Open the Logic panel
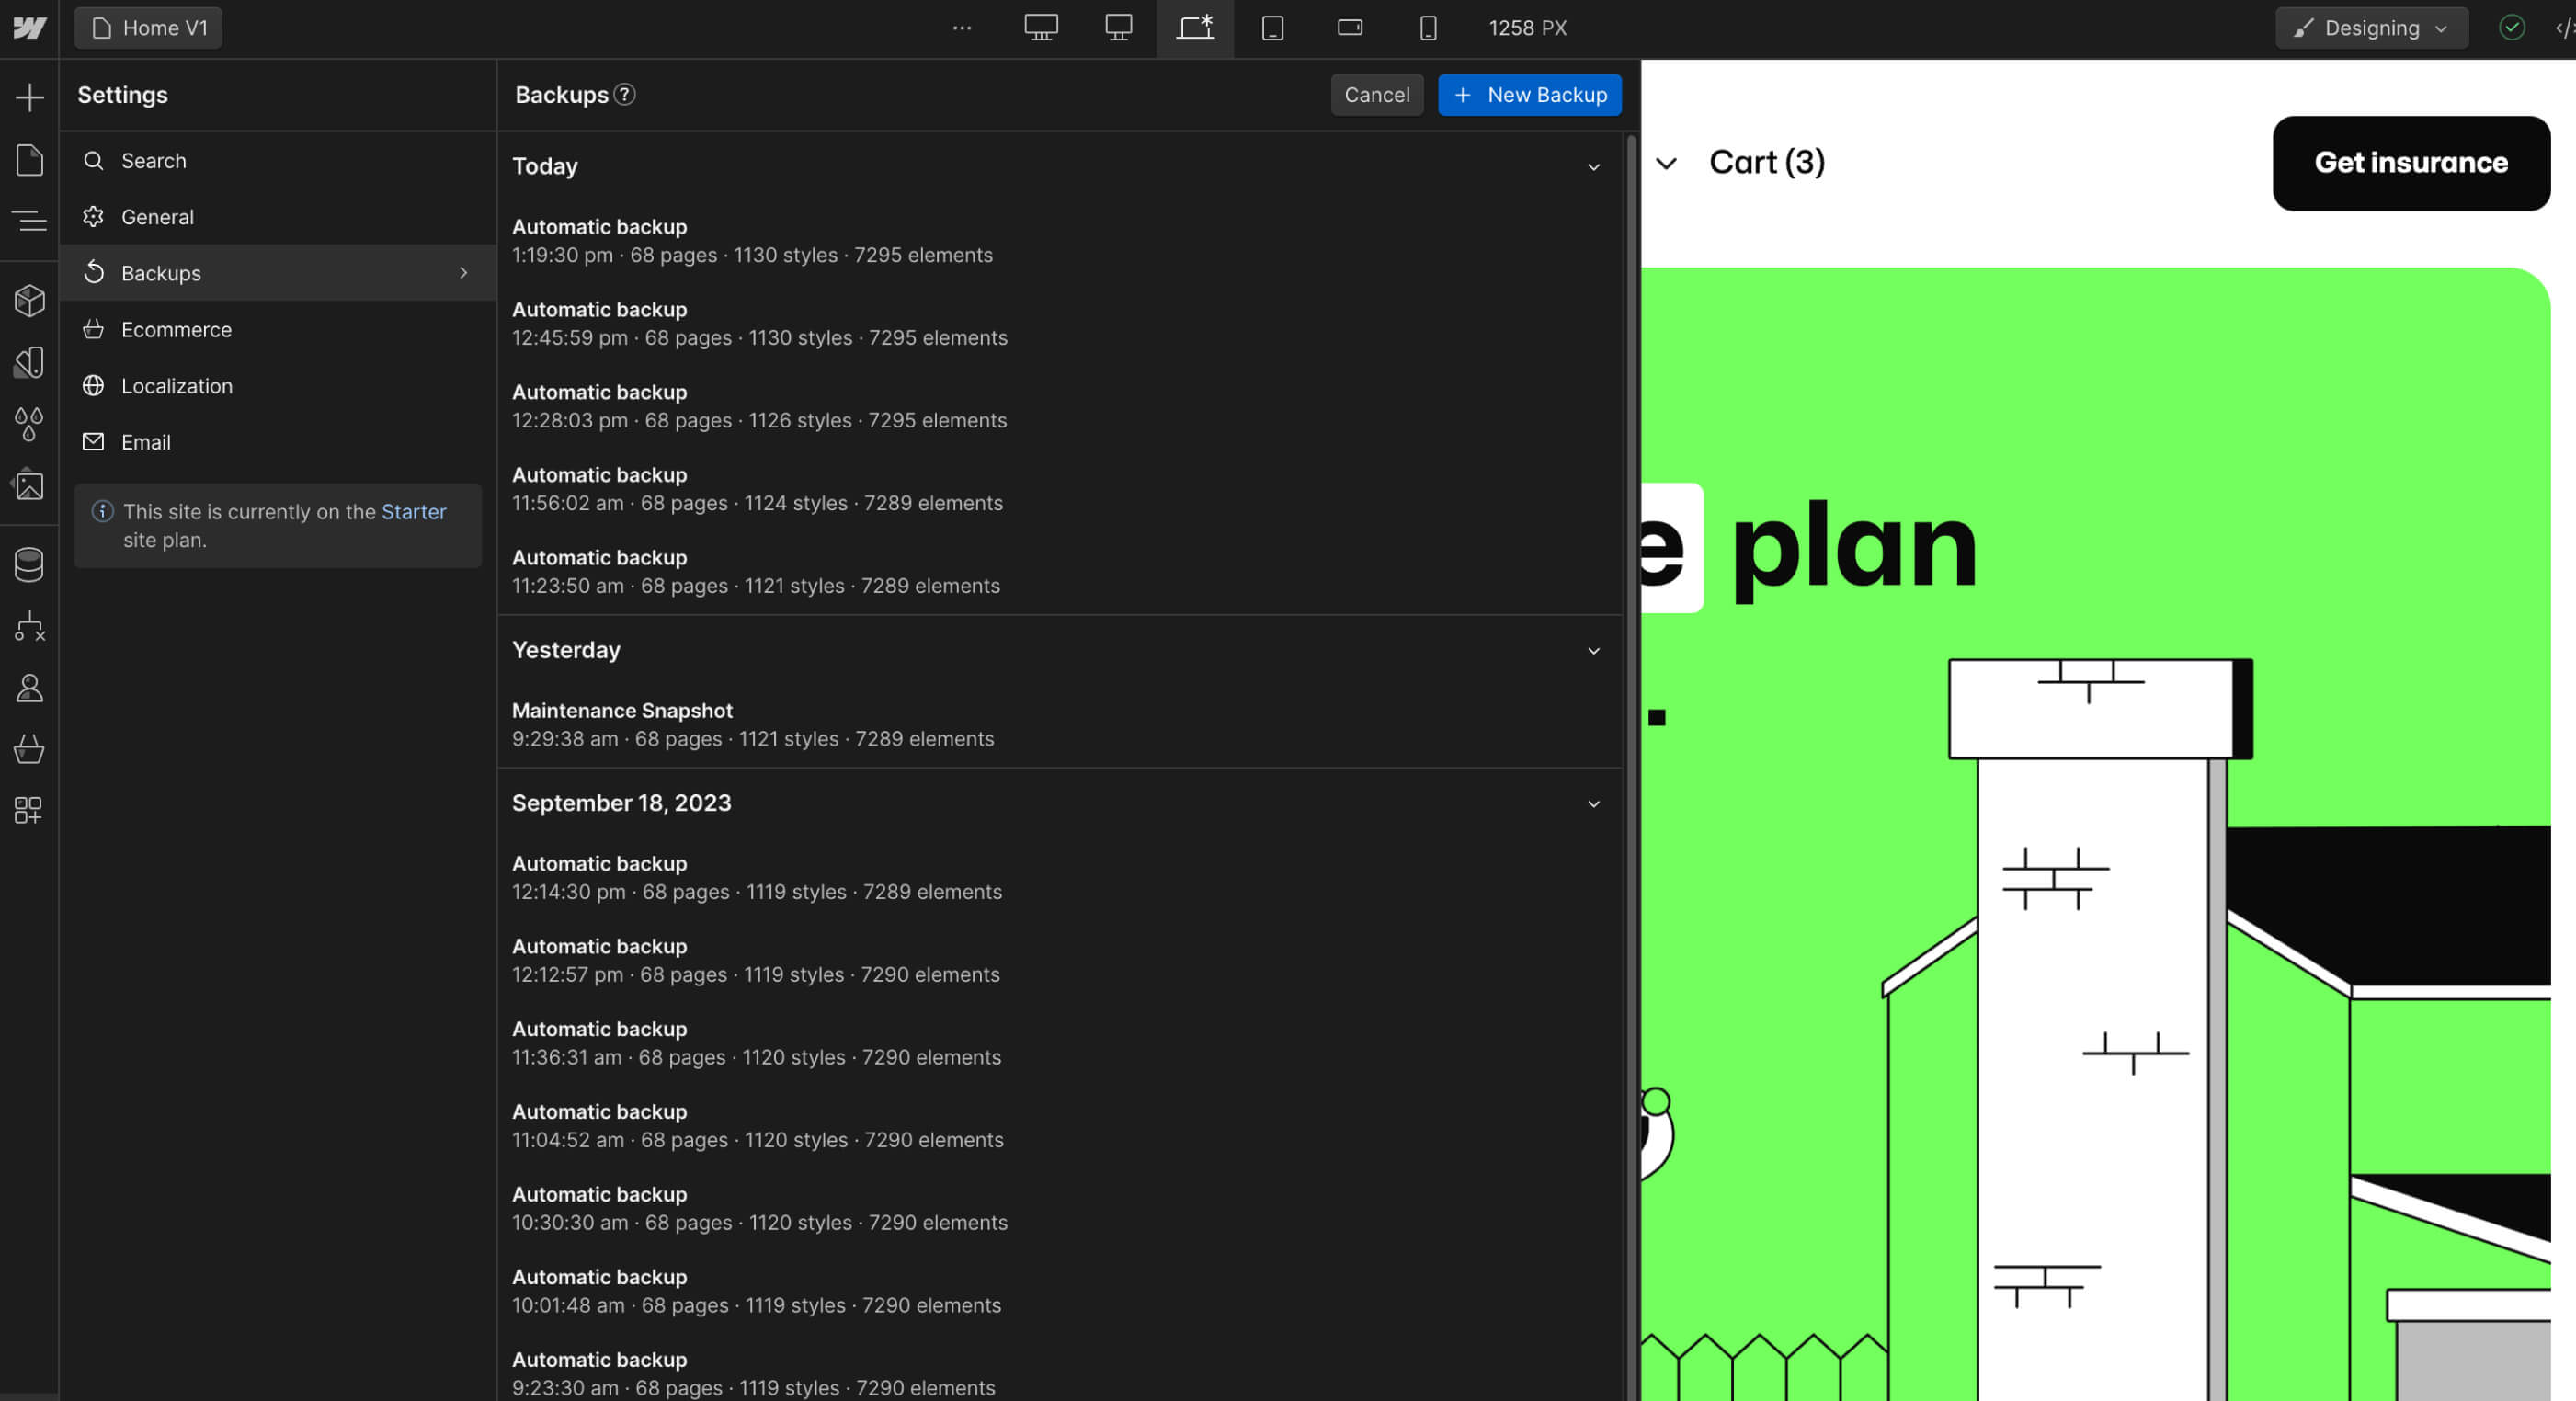 click(x=29, y=627)
